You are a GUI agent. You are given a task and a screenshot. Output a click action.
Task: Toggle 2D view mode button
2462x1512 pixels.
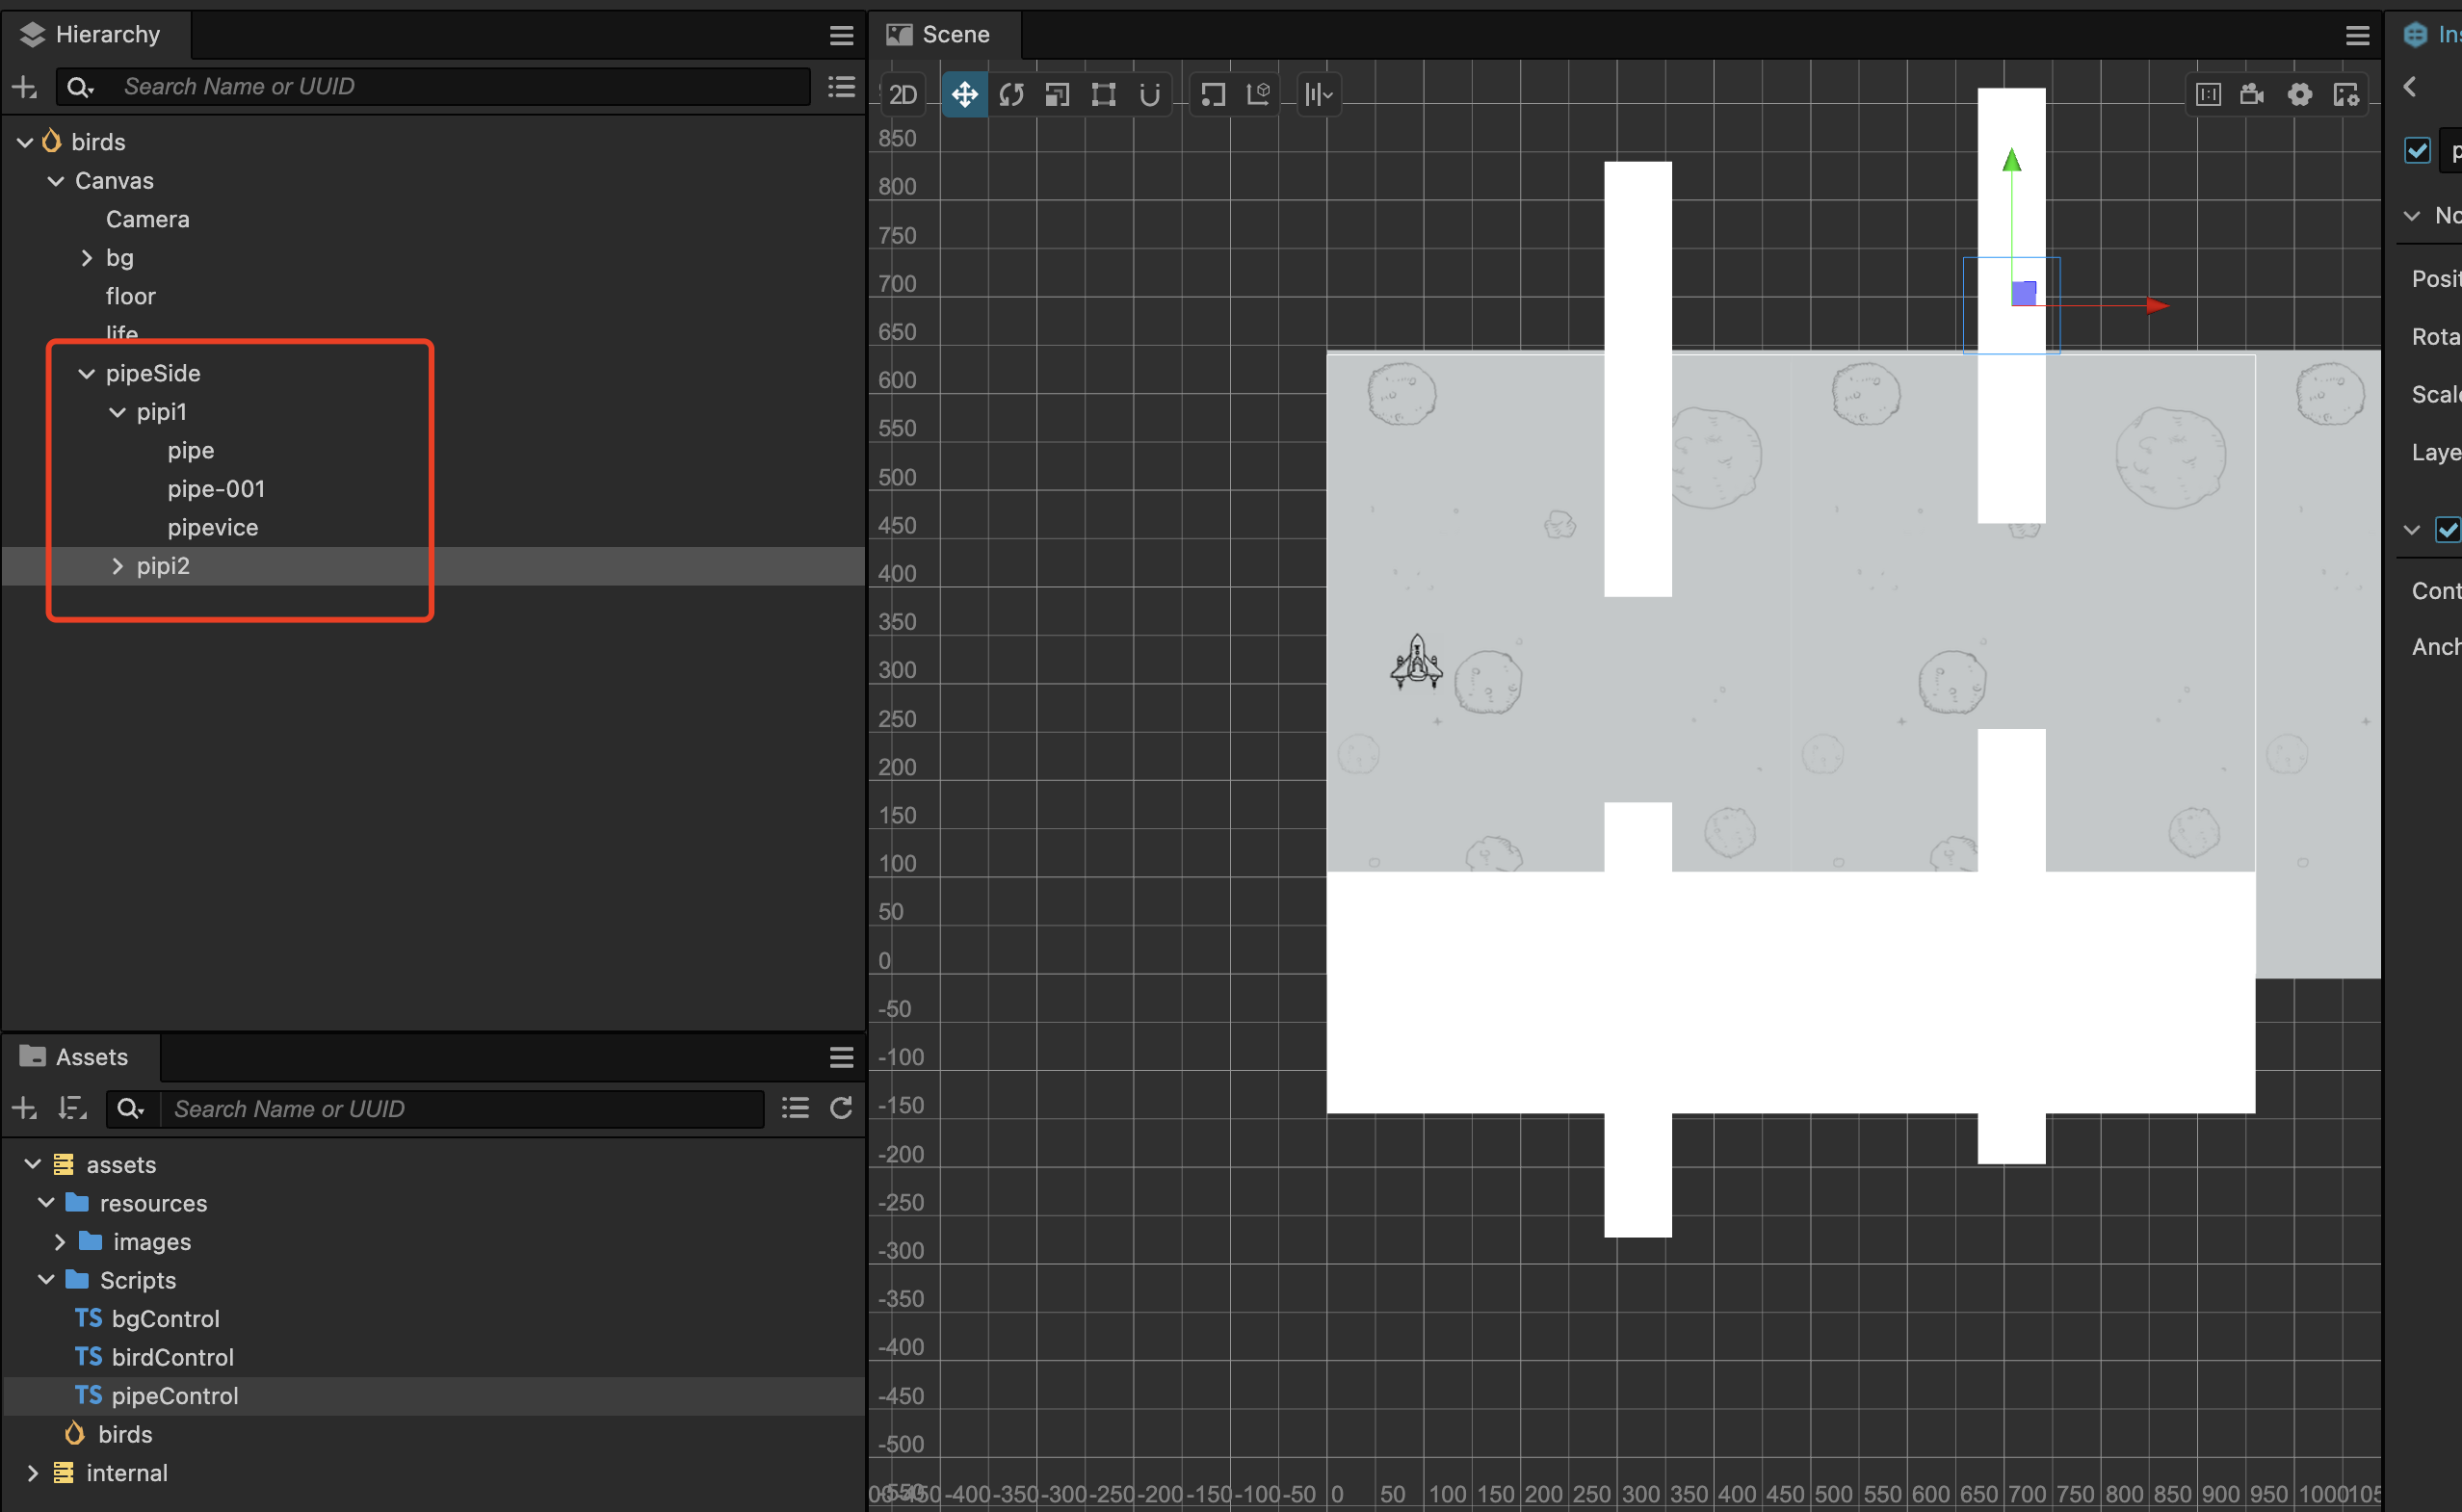click(x=902, y=94)
